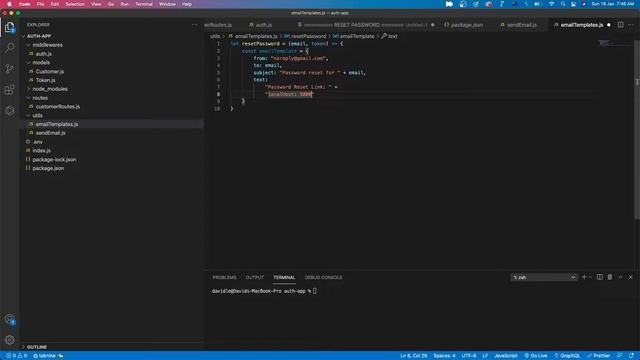The image size is (640, 360).
Task: Change indentation via Spaces: 4
Action: pyautogui.click(x=444, y=356)
